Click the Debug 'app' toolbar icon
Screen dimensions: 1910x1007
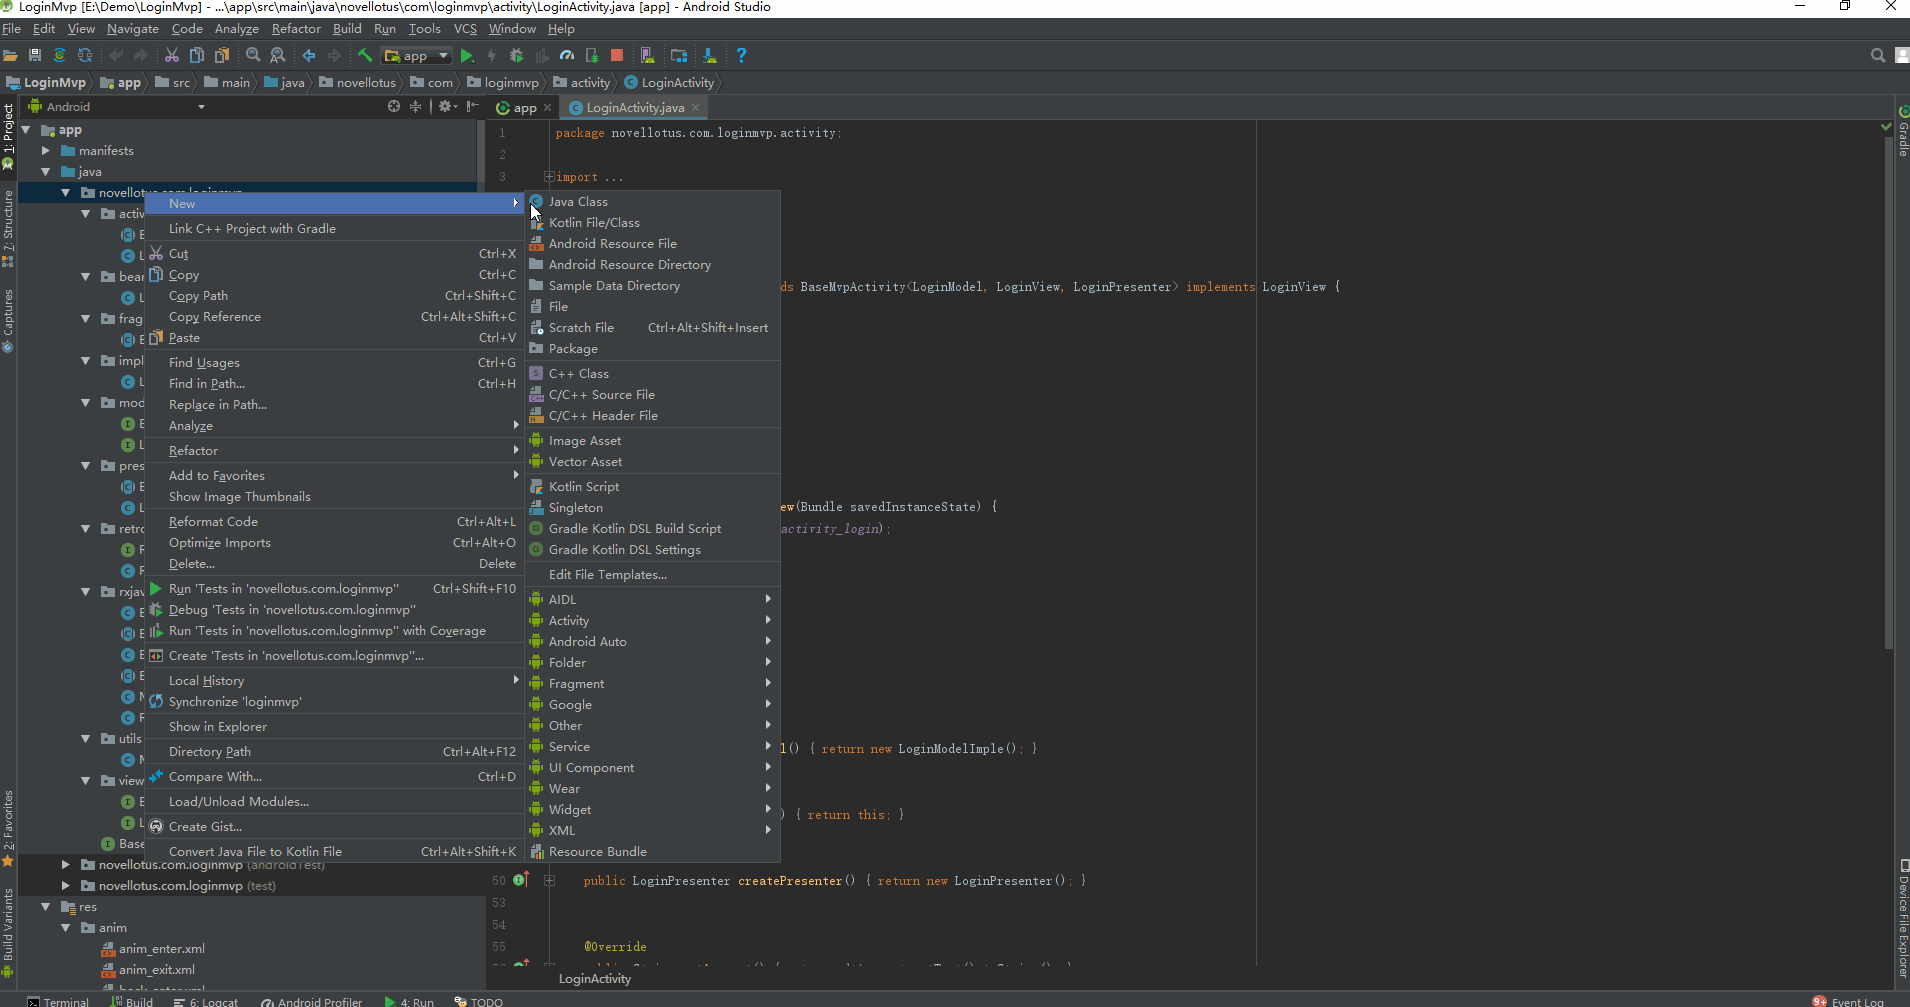[515, 55]
